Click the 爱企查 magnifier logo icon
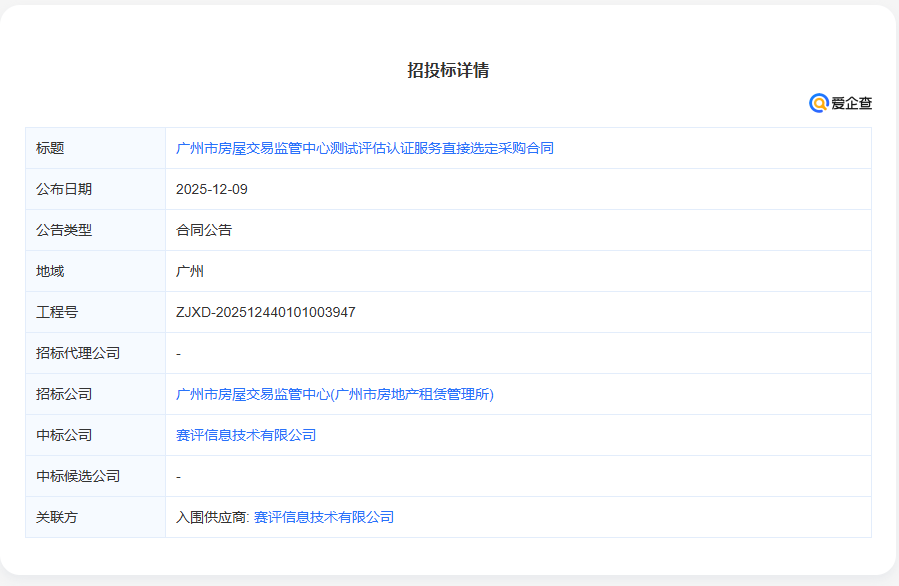The height and width of the screenshot is (586, 899). tap(816, 101)
